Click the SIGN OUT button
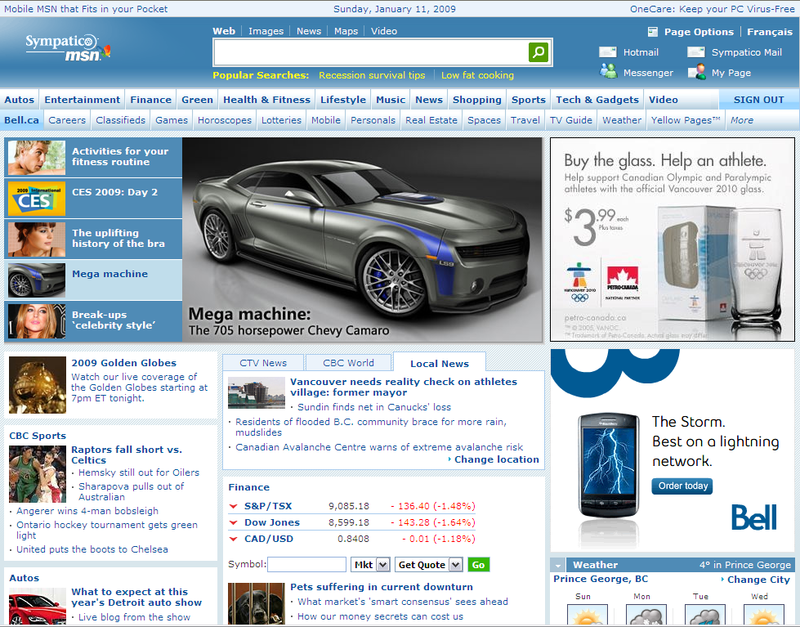The image size is (800, 627). pyautogui.click(x=759, y=99)
